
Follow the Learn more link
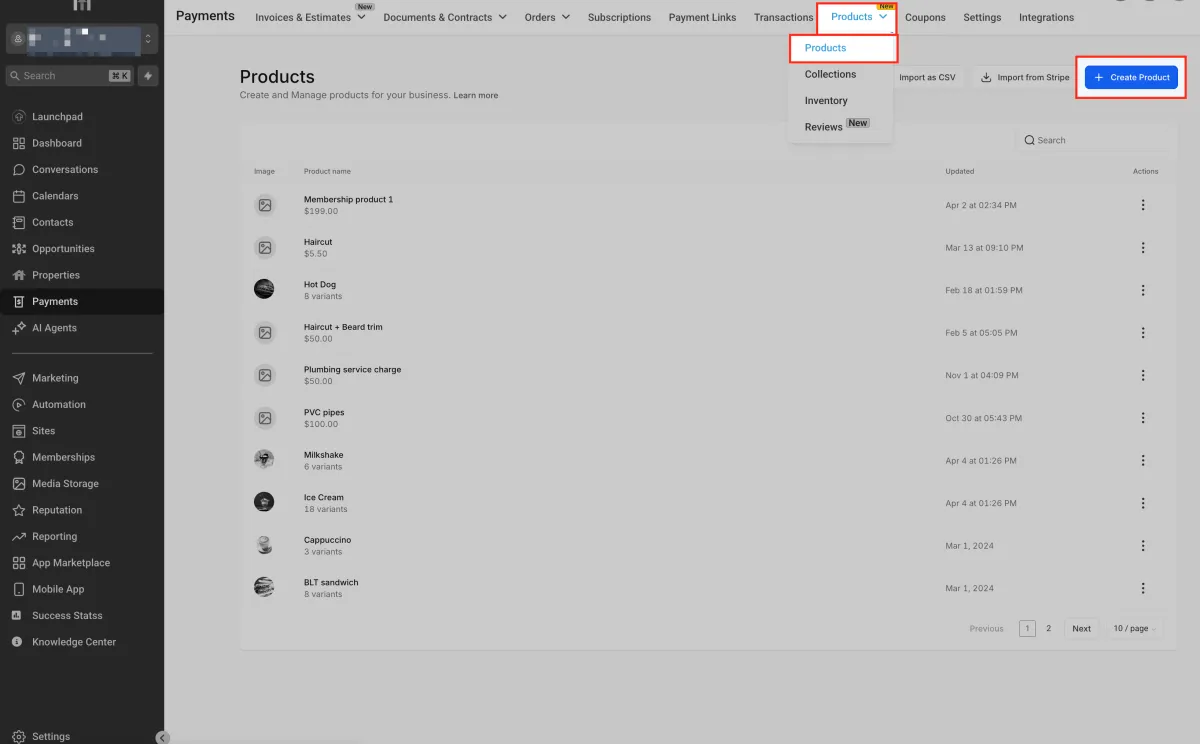[476, 96]
